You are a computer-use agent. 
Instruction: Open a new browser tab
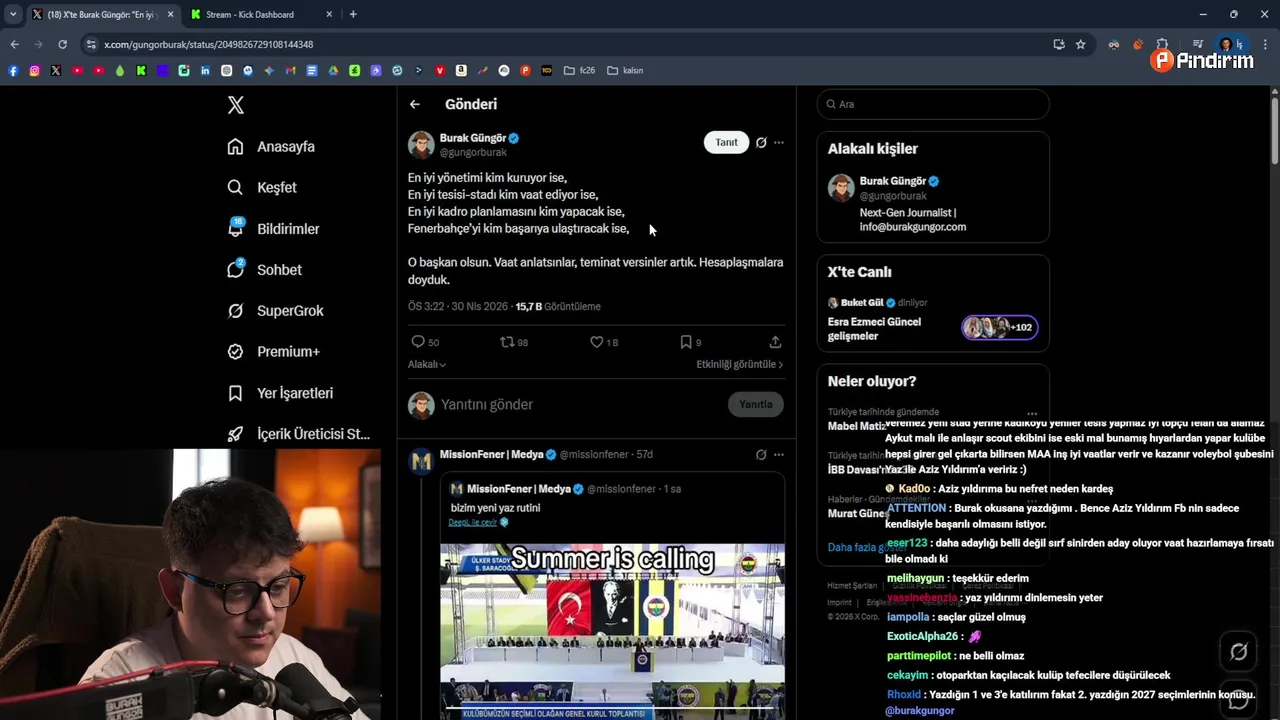[353, 14]
